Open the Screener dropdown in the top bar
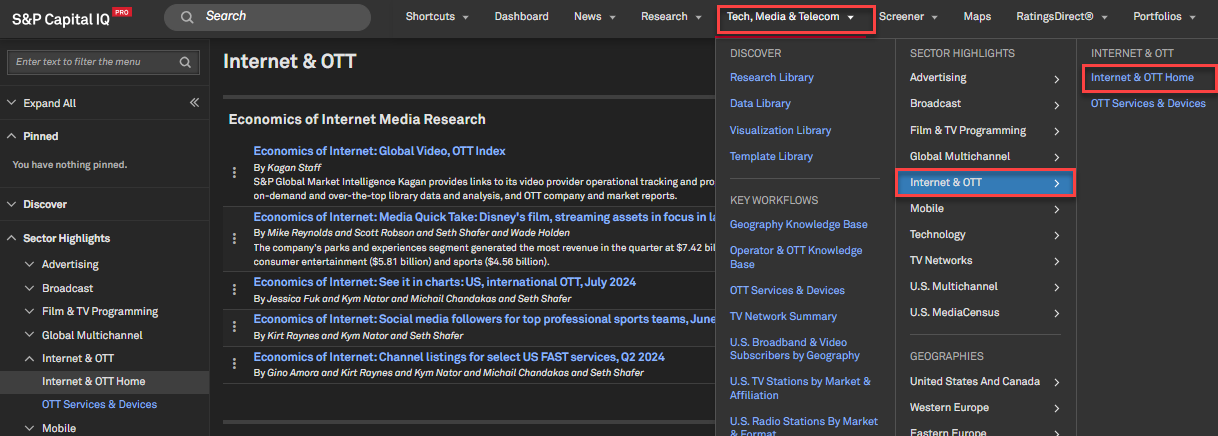Screen dimensions: 1218x436 tap(908, 17)
